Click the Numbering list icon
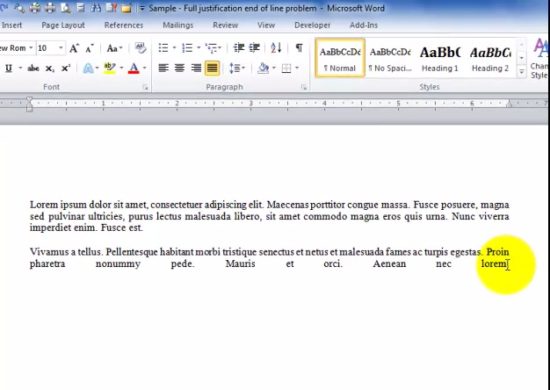The image size is (550, 390). point(187,48)
